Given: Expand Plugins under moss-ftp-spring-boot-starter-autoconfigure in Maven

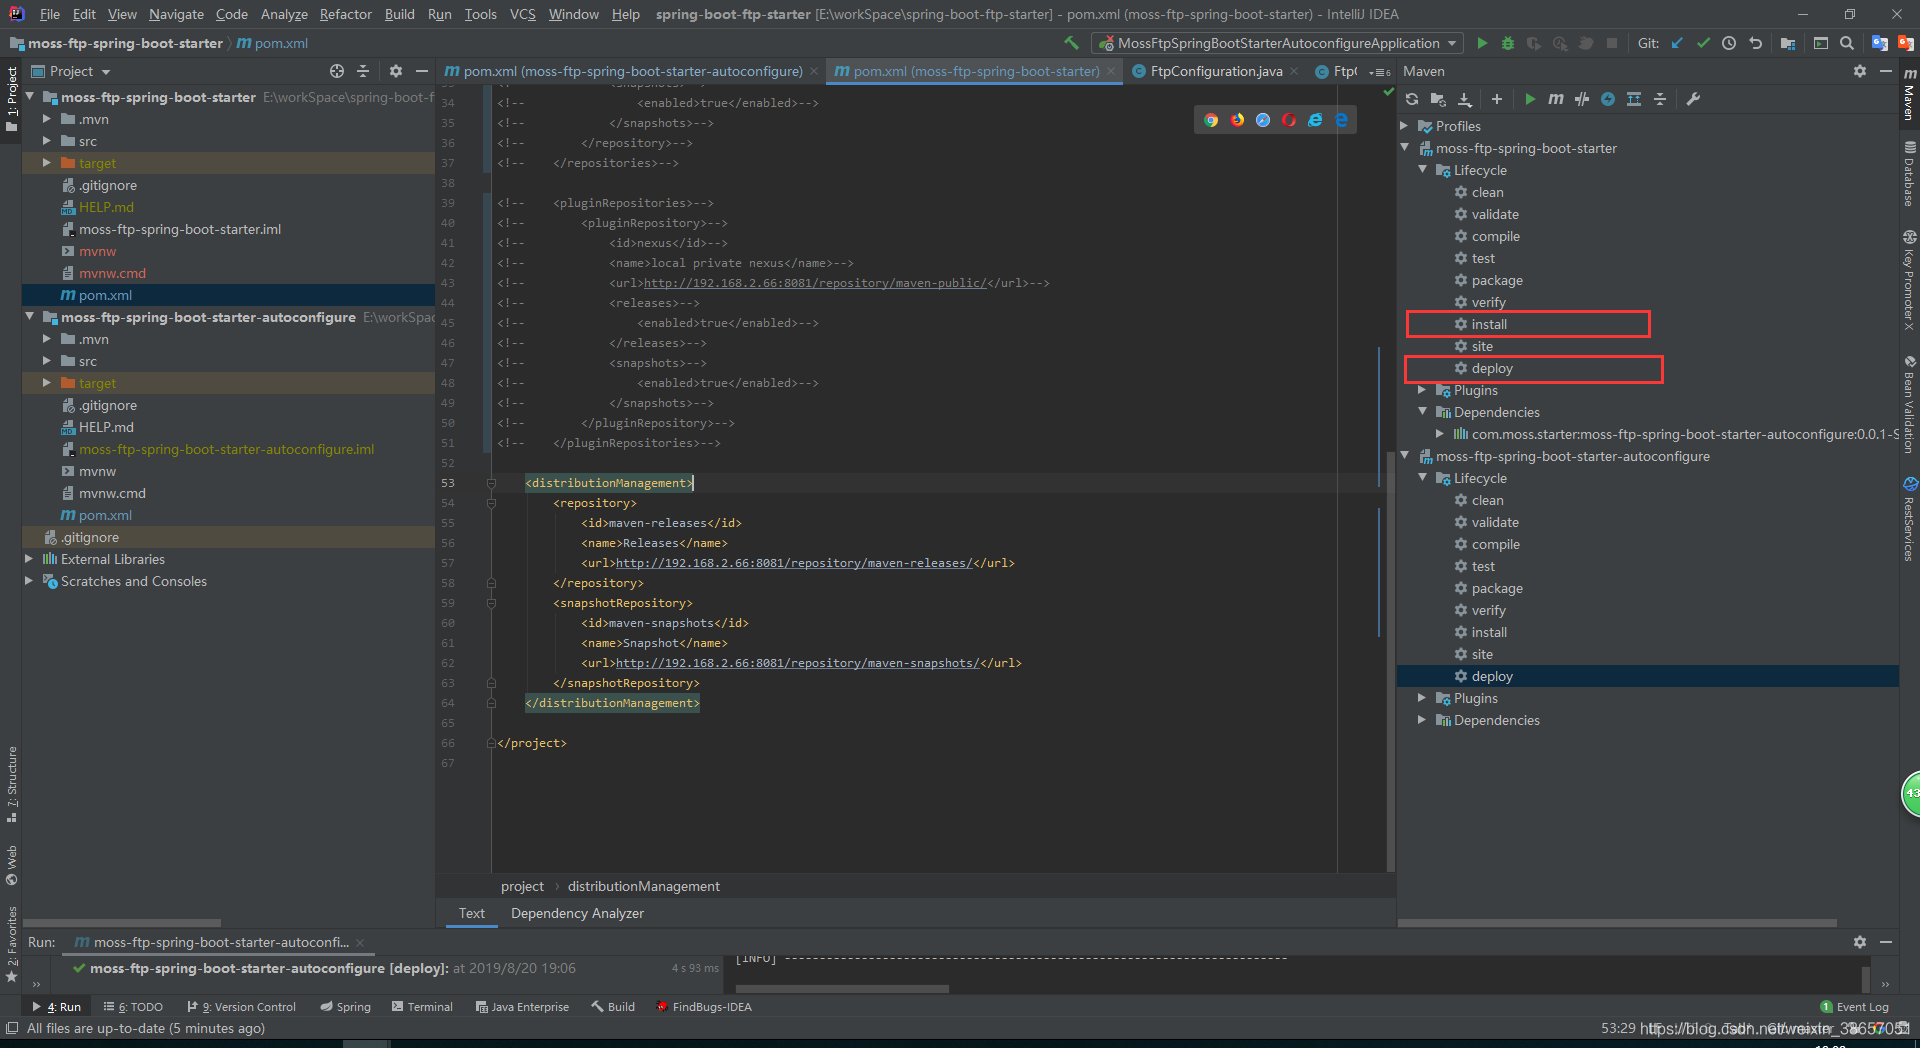Looking at the screenshot, I should [x=1423, y=698].
